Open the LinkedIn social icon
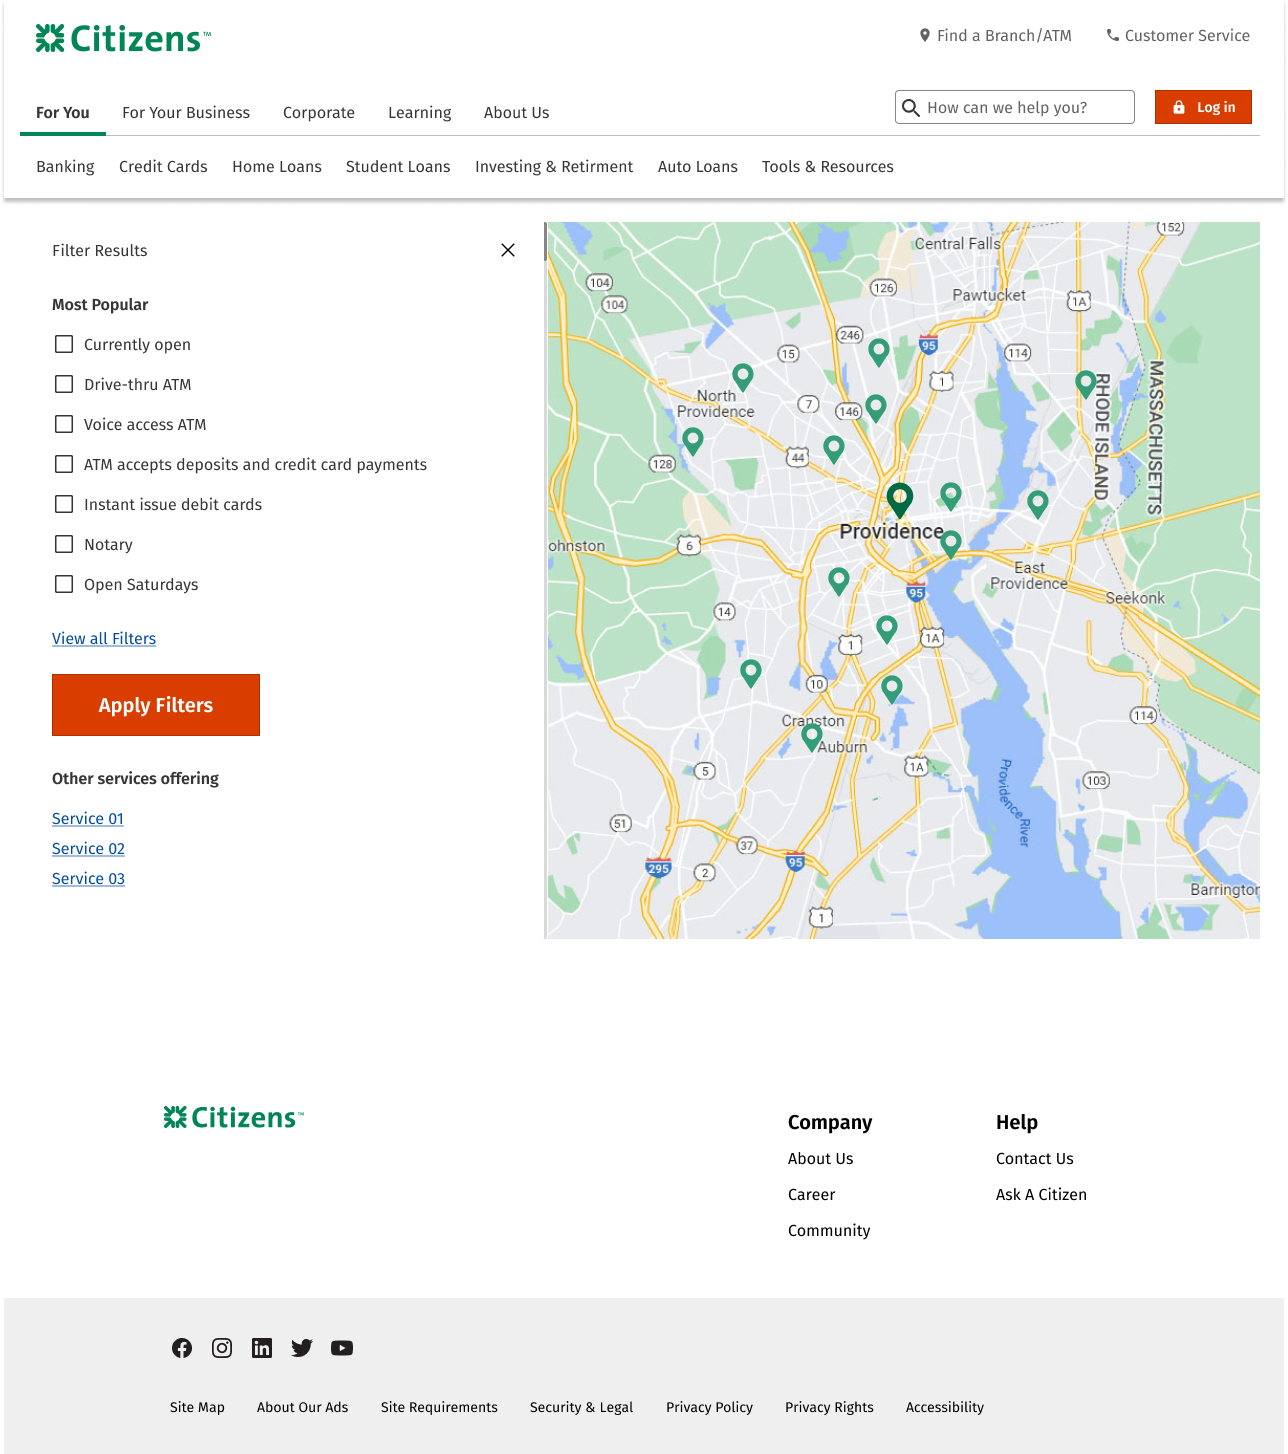Screen dimensions: 1288x1454 262,1348
